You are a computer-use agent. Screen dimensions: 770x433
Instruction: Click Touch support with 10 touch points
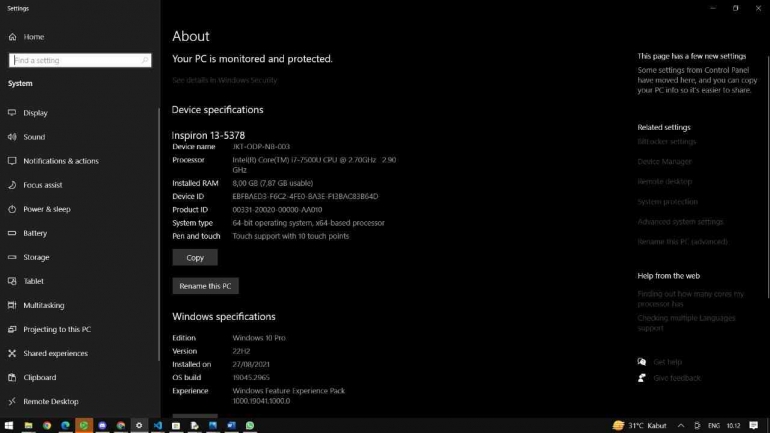point(291,236)
